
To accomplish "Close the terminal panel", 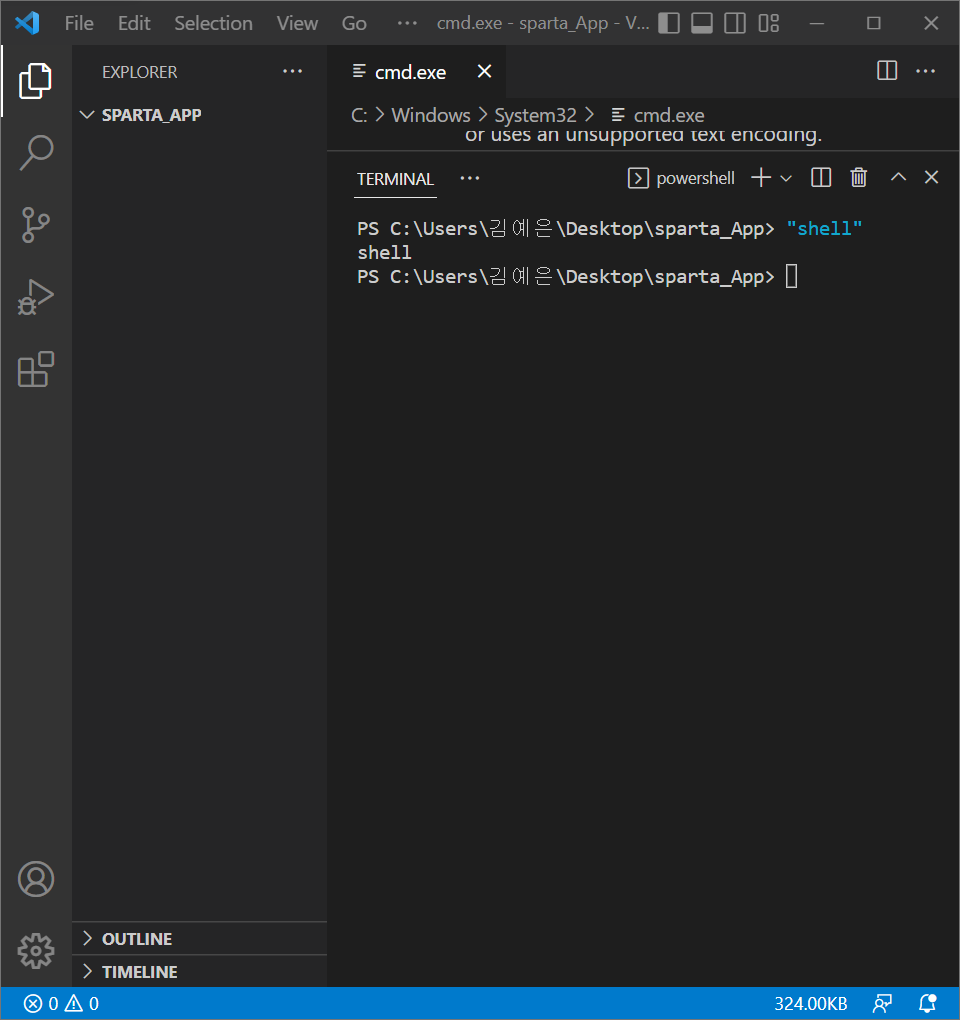I will (931, 177).
